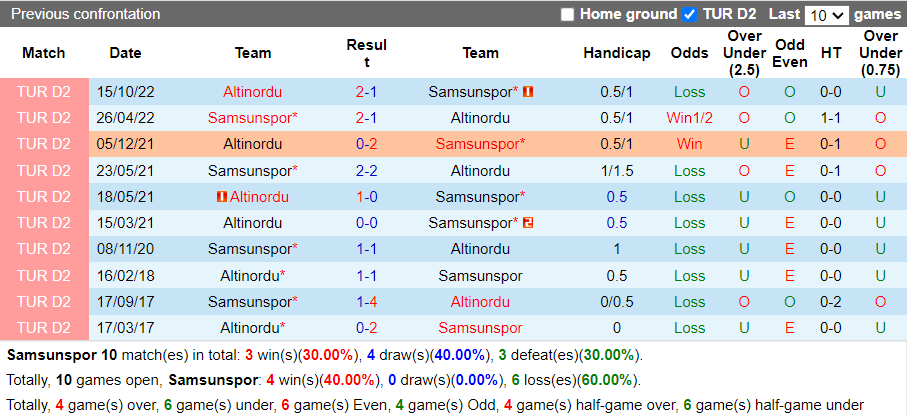Uncheck the TUR D2 checkbox
The width and height of the screenshot is (907, 415).
(x=690, y=14)
